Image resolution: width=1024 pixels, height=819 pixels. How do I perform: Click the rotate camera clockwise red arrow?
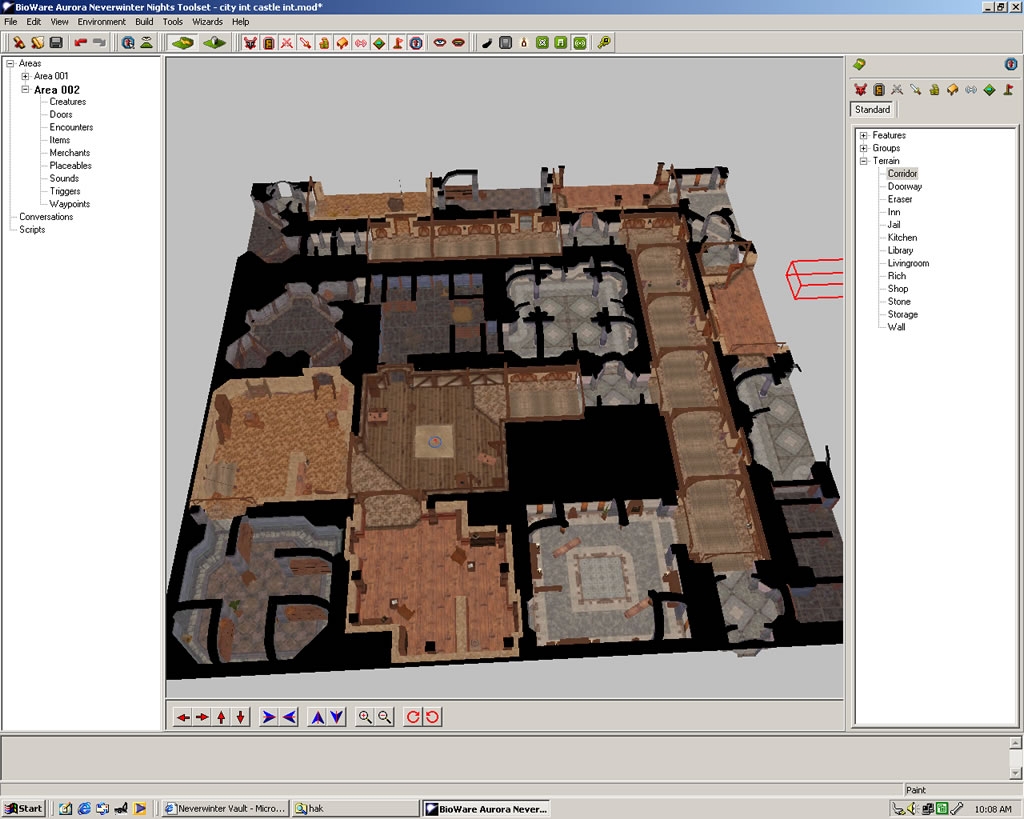[x=413, y=717]
